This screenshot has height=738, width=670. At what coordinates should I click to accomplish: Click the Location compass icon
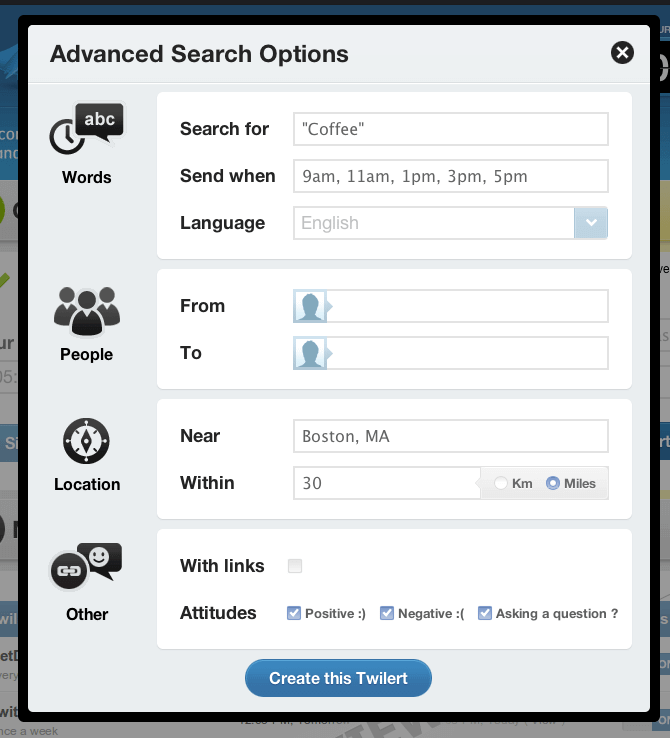[87, 441]
